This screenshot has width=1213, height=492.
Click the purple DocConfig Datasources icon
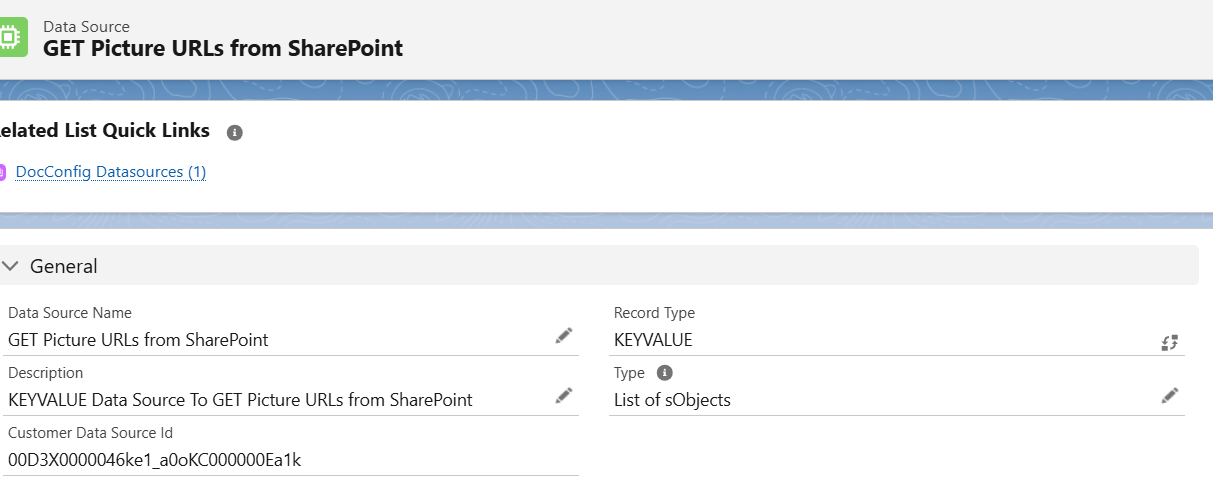coord(3,172)
